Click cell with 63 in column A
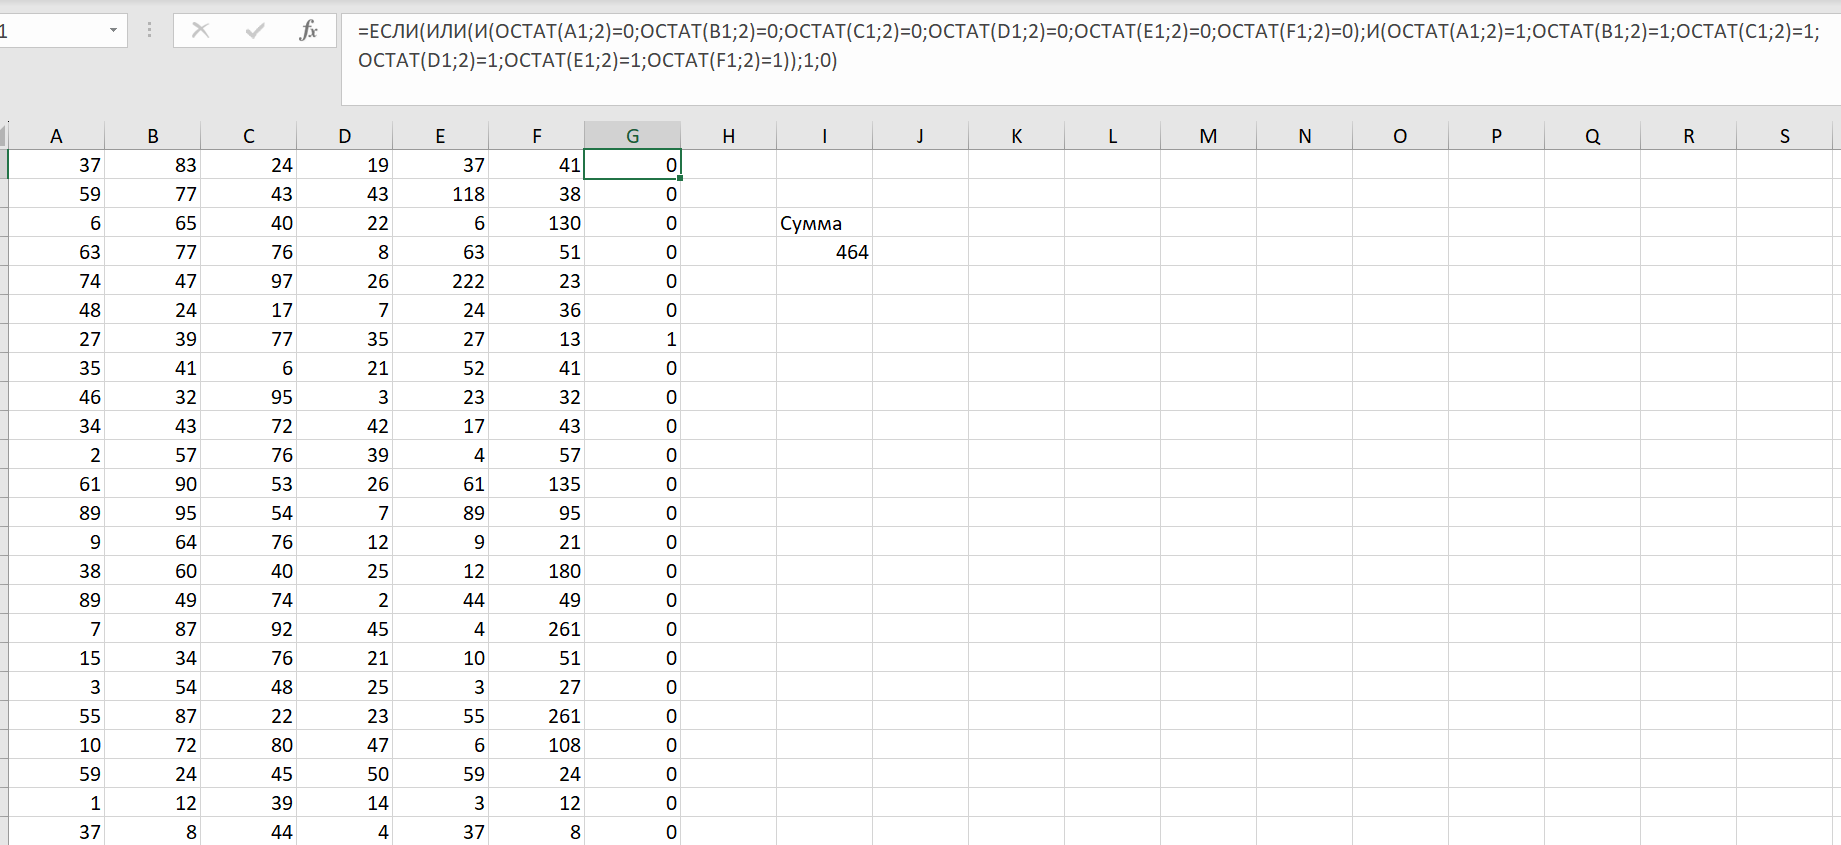1841x845 pixels. coord(56,252)
